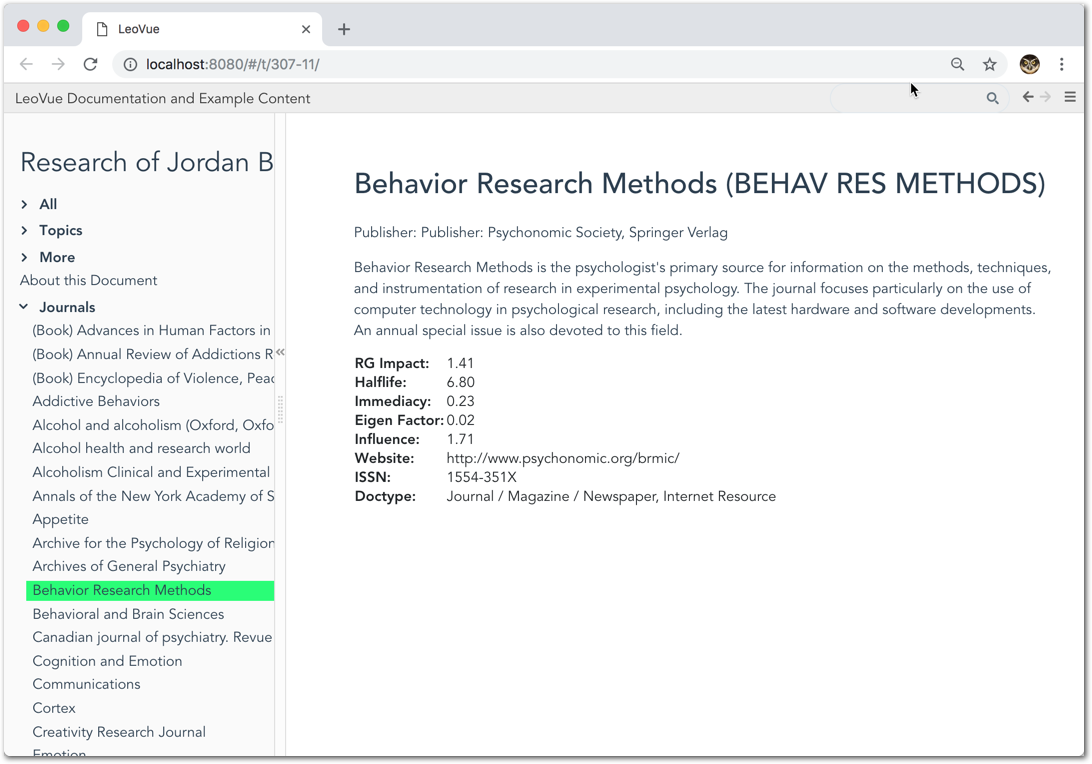Select Creativity Research Journal

119,732
